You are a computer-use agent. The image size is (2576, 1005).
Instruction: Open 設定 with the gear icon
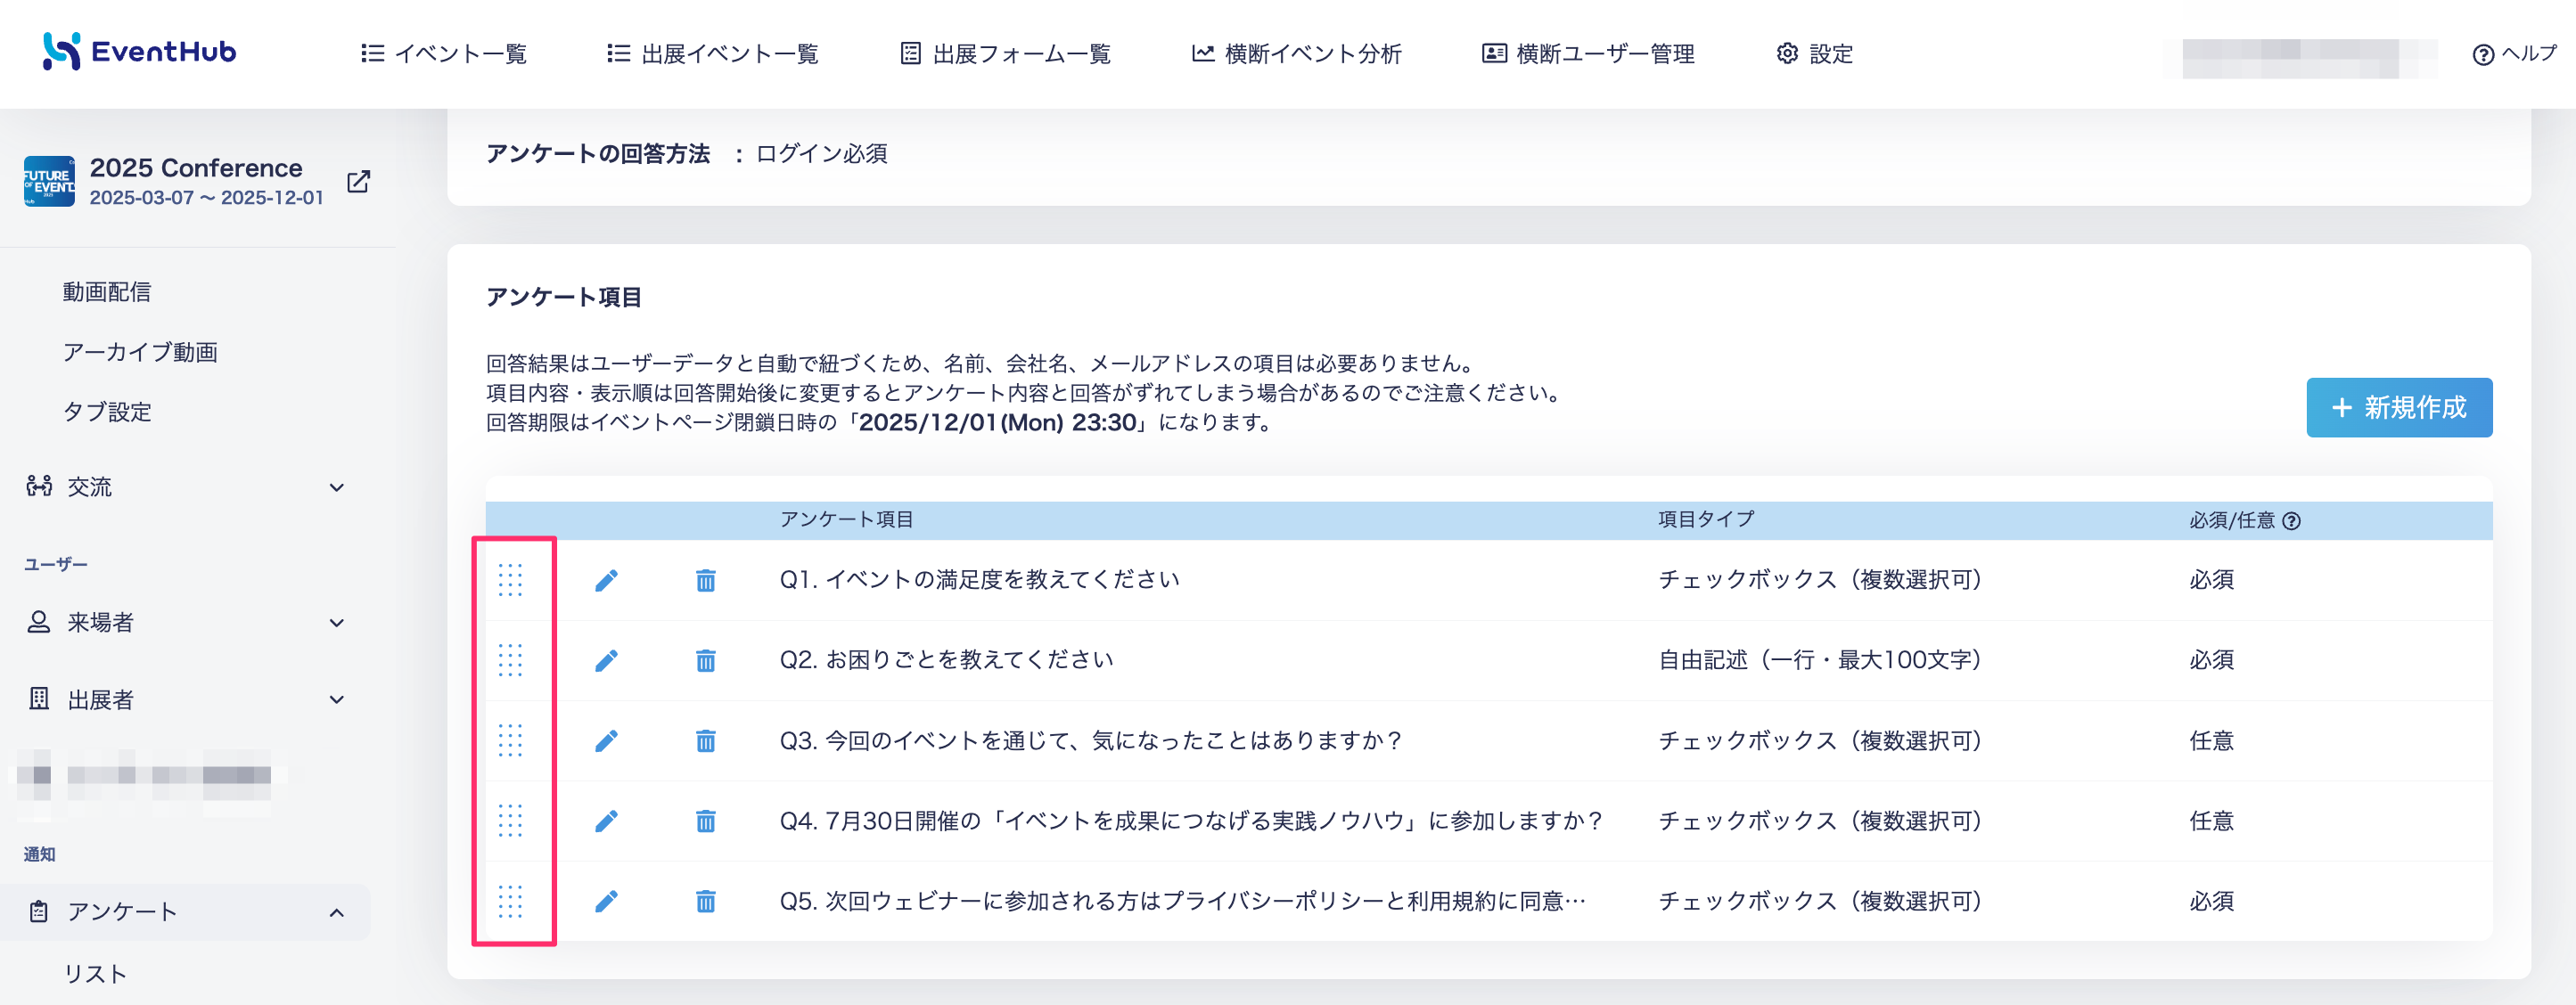click(1814, 54)
